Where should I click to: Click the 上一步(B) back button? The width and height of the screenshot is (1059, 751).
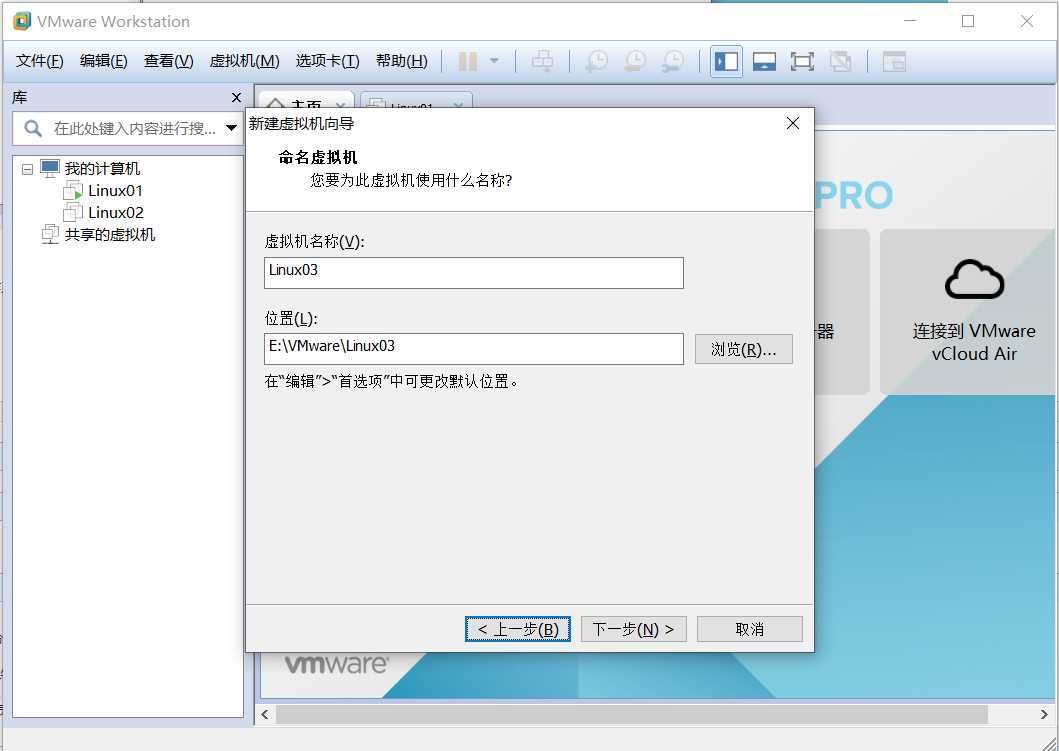[518, 629]
